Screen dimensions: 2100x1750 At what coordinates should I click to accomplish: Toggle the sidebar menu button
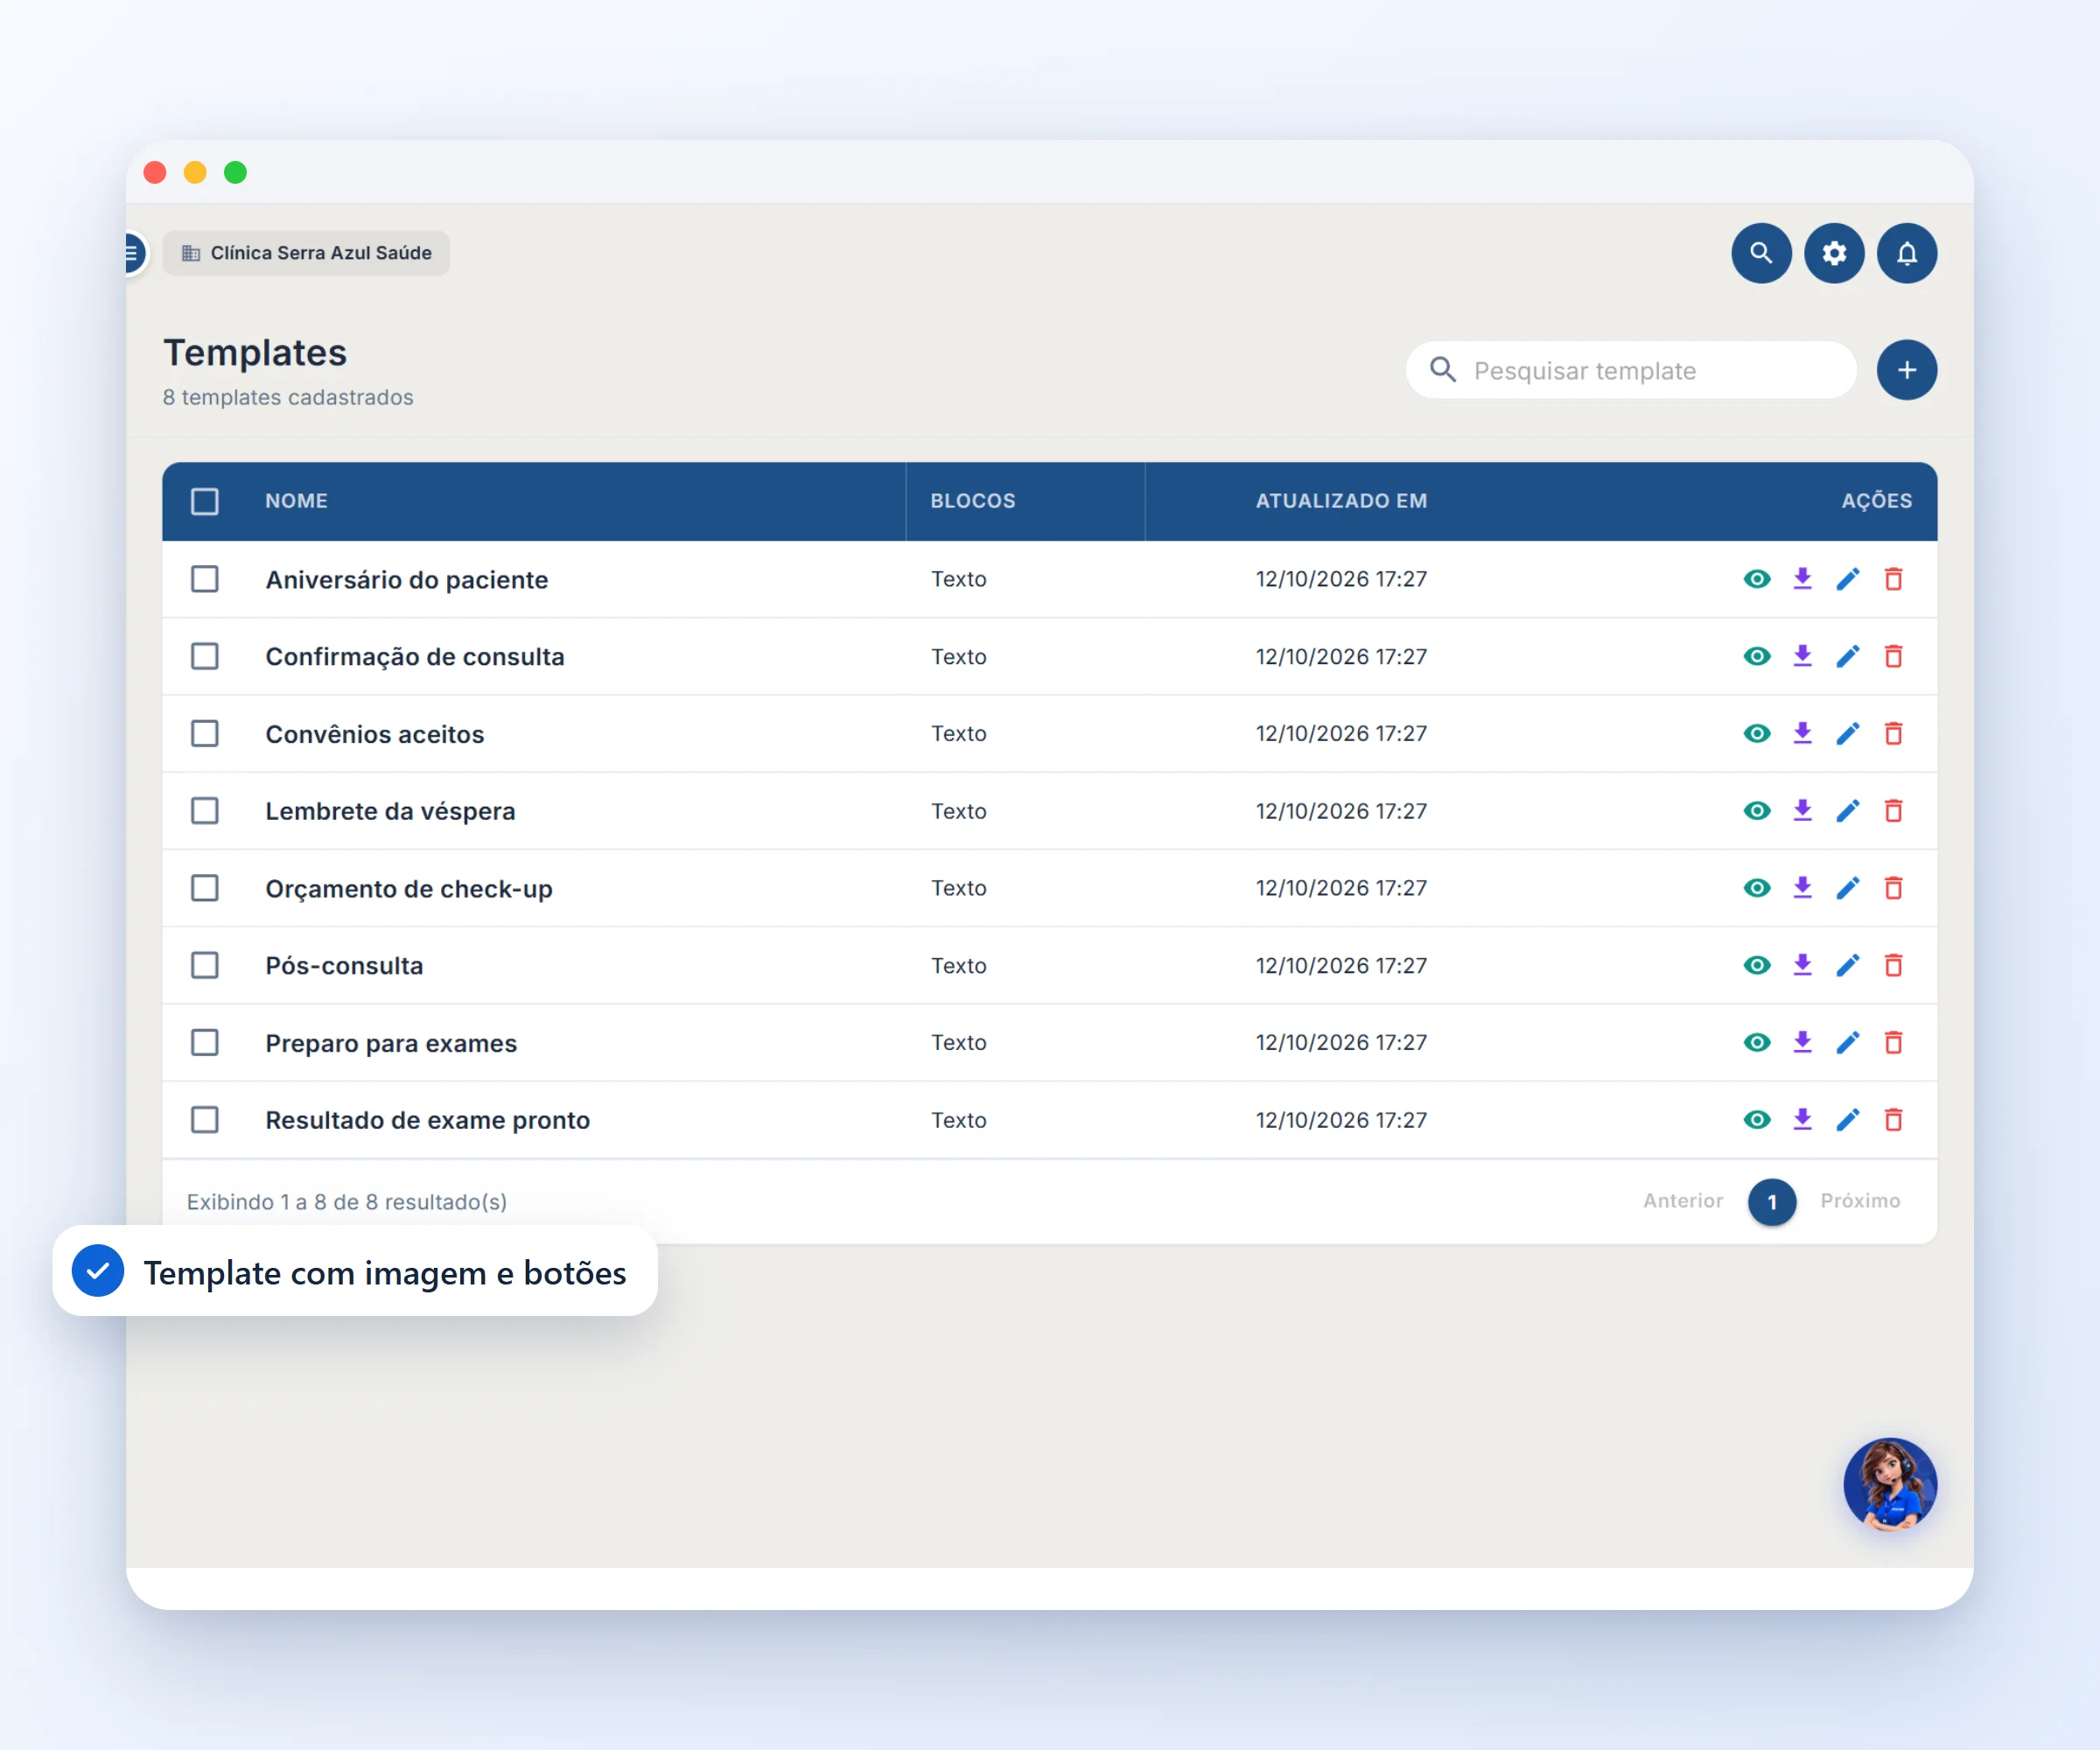(134, 253)
